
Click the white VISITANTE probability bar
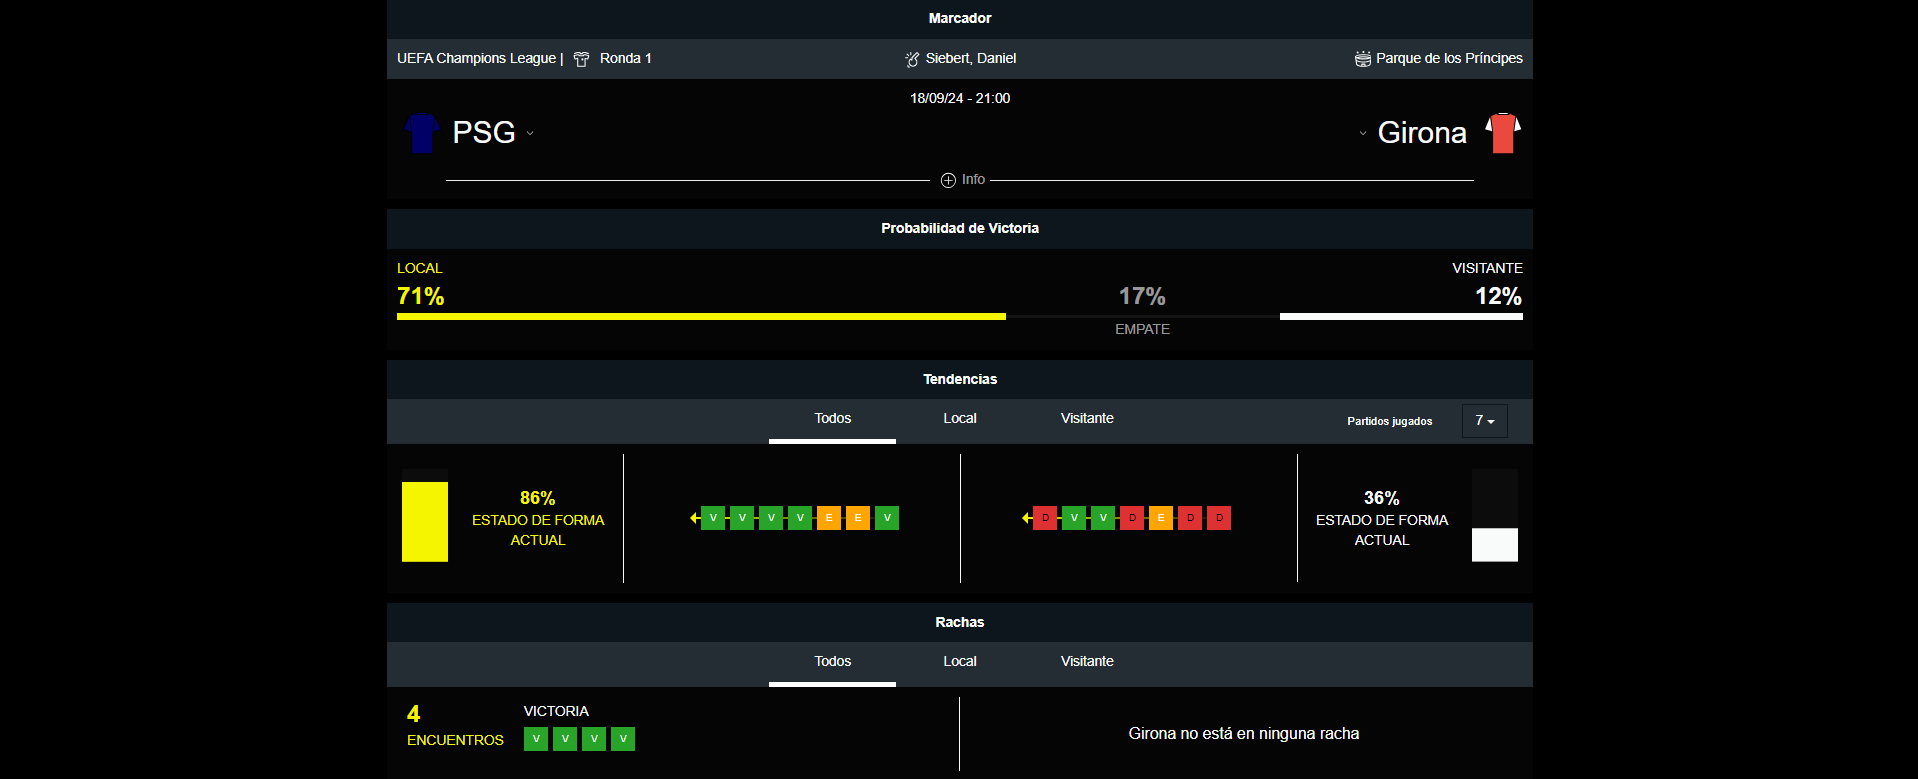point(1401,316)
